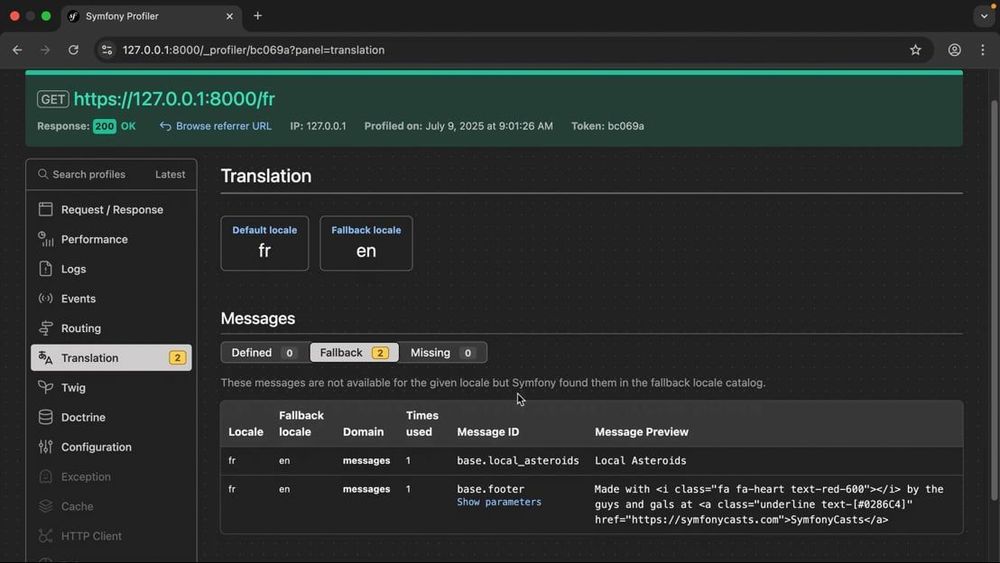The width and height of the screenshot is (1000, 563).
Task: Click the Latest profile link
Action: [170, 174]
